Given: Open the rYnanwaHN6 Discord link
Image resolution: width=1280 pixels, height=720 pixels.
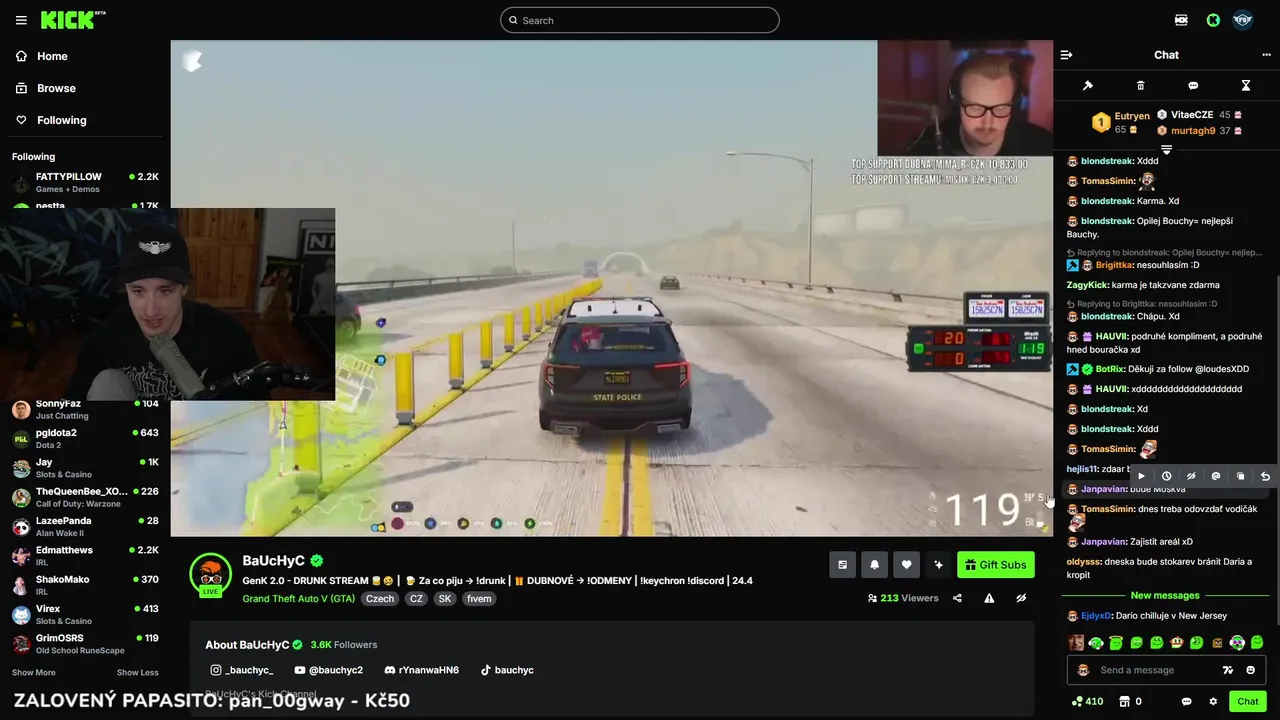Looking at the screenshot, I should [x=421, y=670].
